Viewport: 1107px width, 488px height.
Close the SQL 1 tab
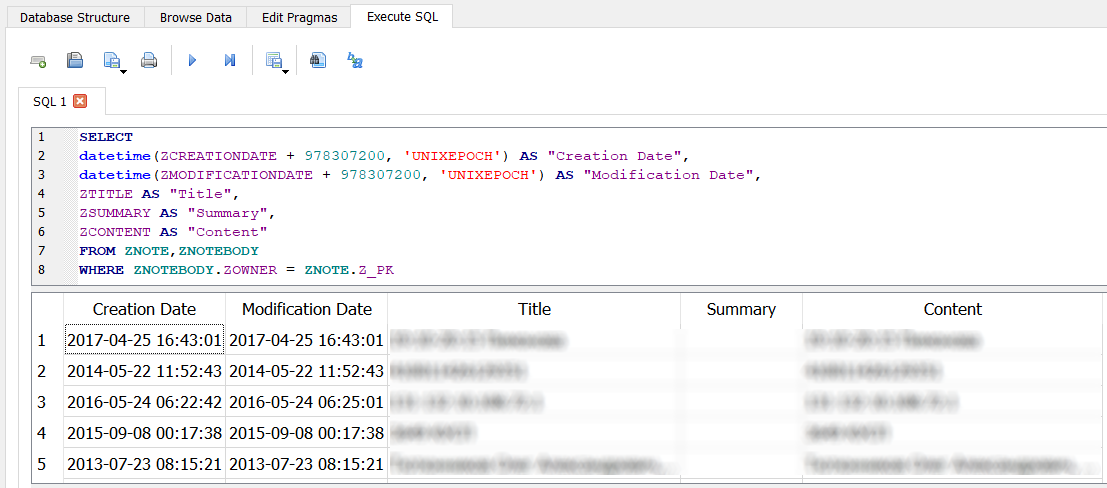pos(80,101)
